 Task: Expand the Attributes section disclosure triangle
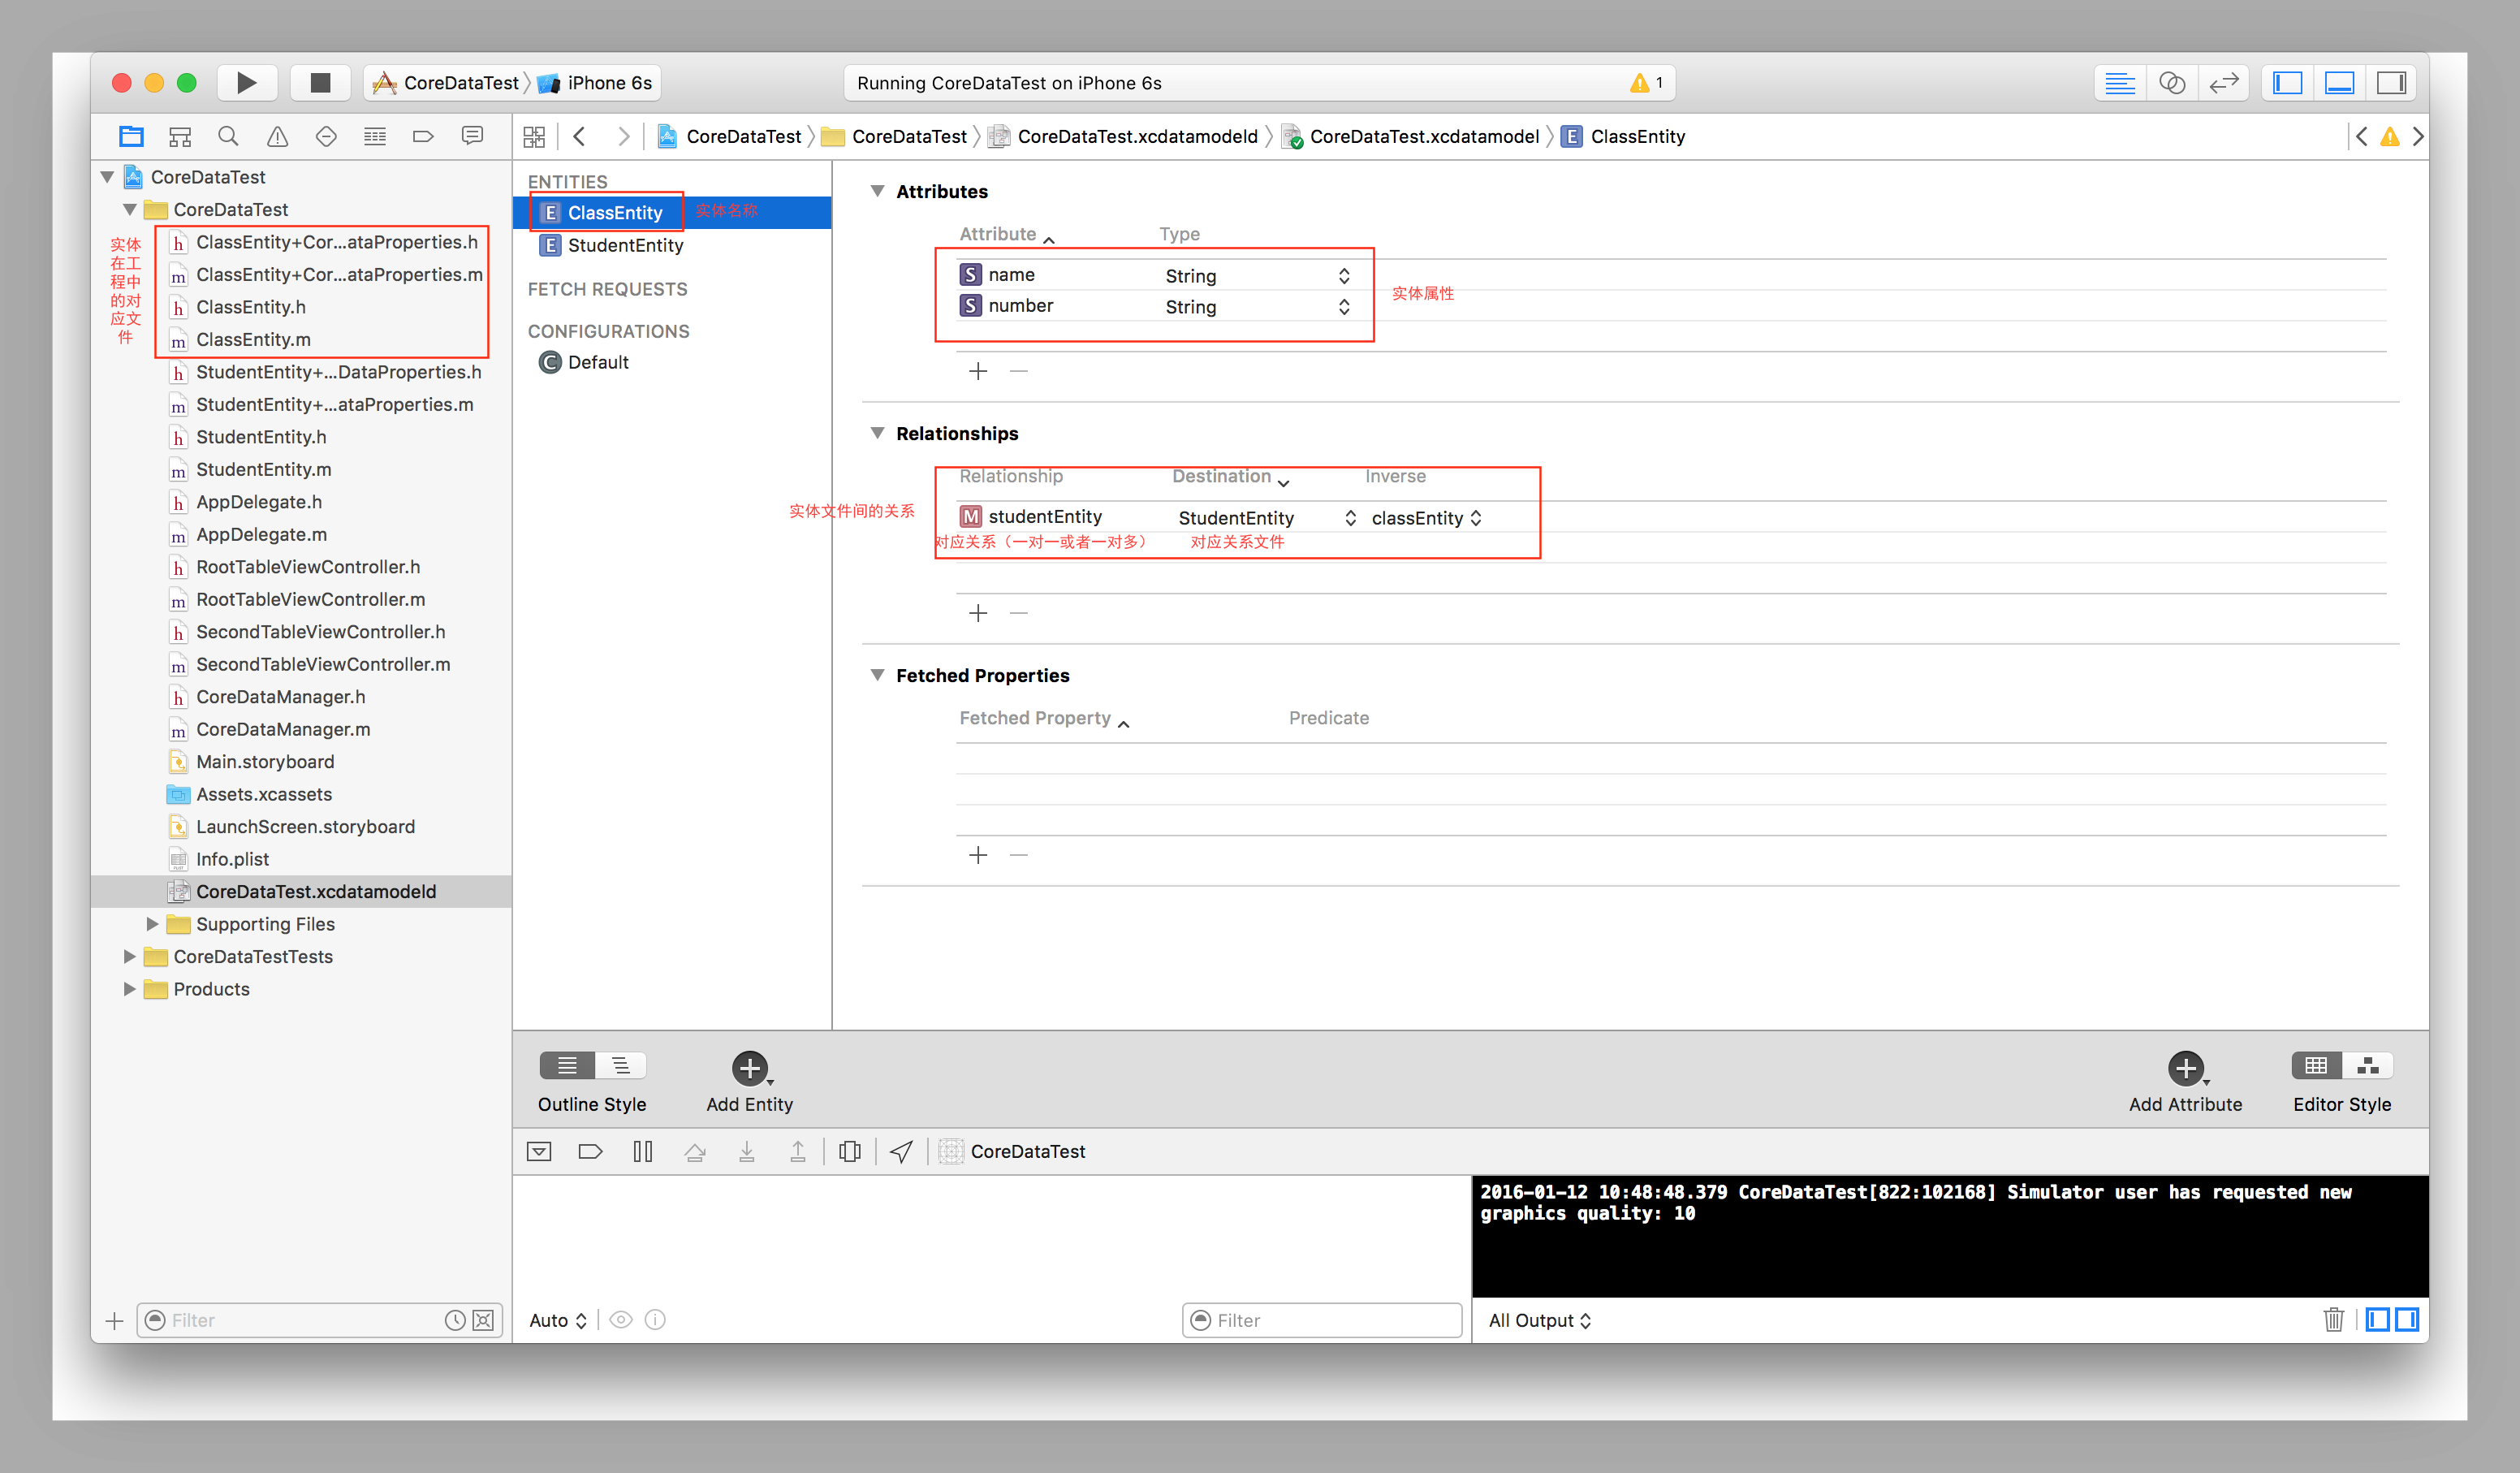click(876, 191)
